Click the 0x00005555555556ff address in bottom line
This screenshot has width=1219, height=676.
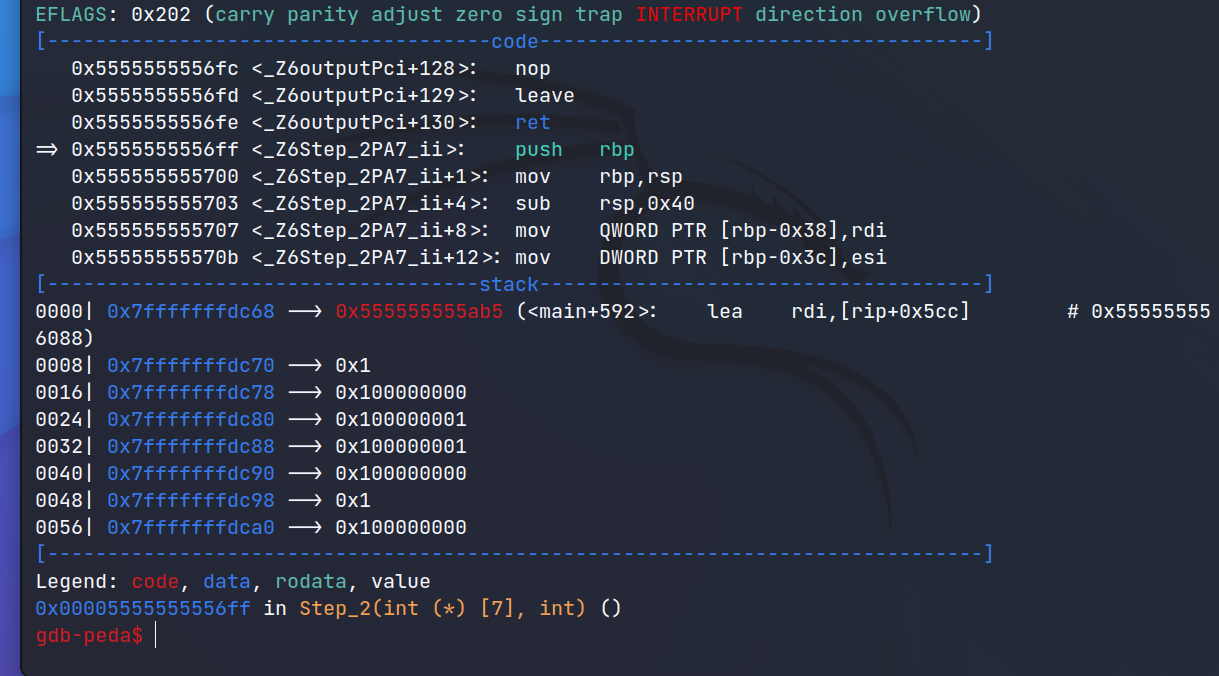tap(143, 608)
